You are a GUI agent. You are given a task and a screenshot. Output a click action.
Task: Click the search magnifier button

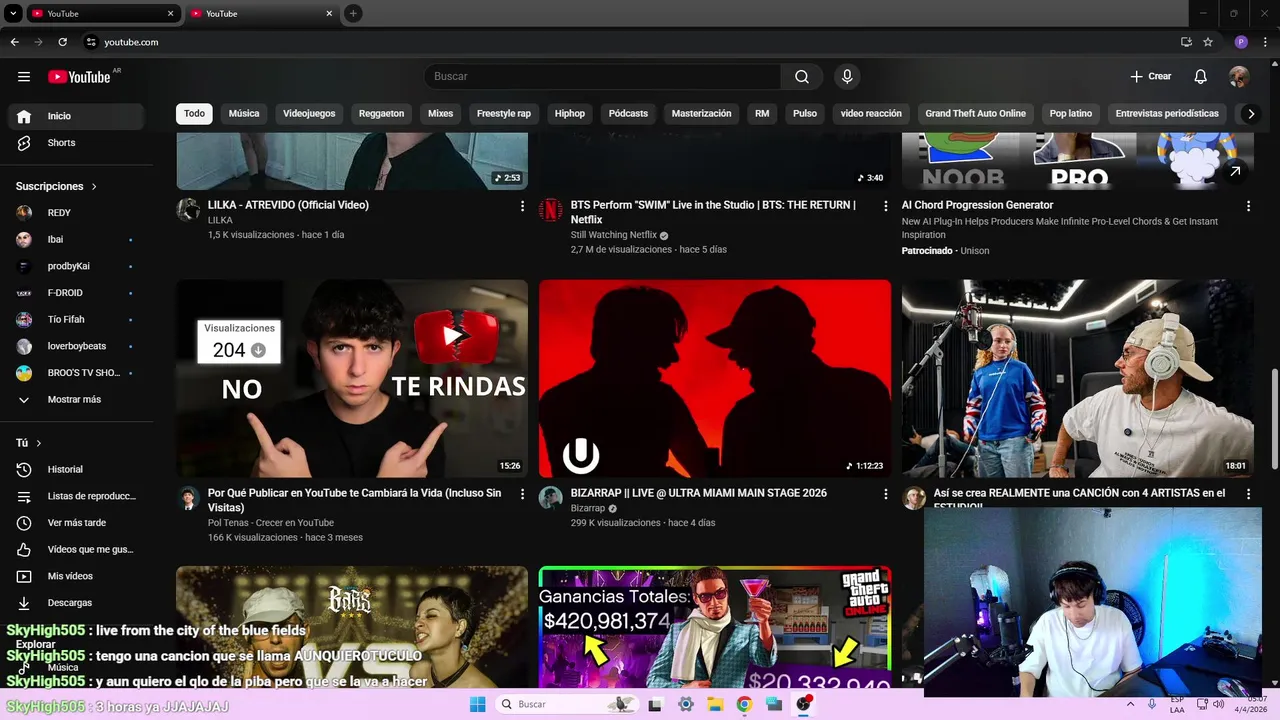tap(802, 77)
